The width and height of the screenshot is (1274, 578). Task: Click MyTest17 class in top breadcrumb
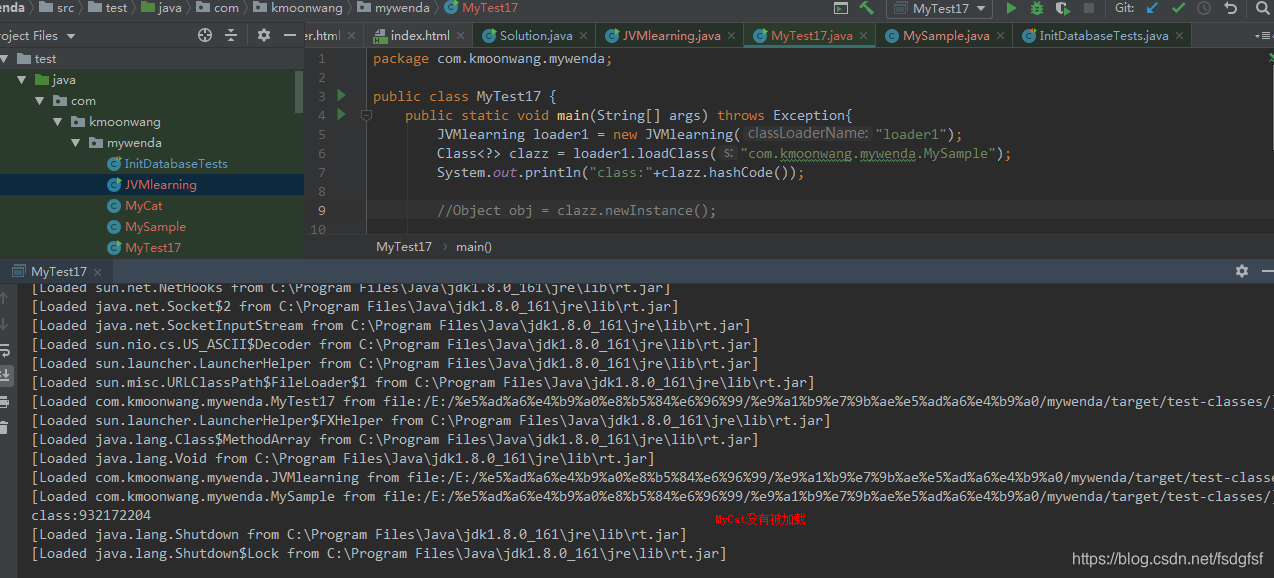coord(481,8)
